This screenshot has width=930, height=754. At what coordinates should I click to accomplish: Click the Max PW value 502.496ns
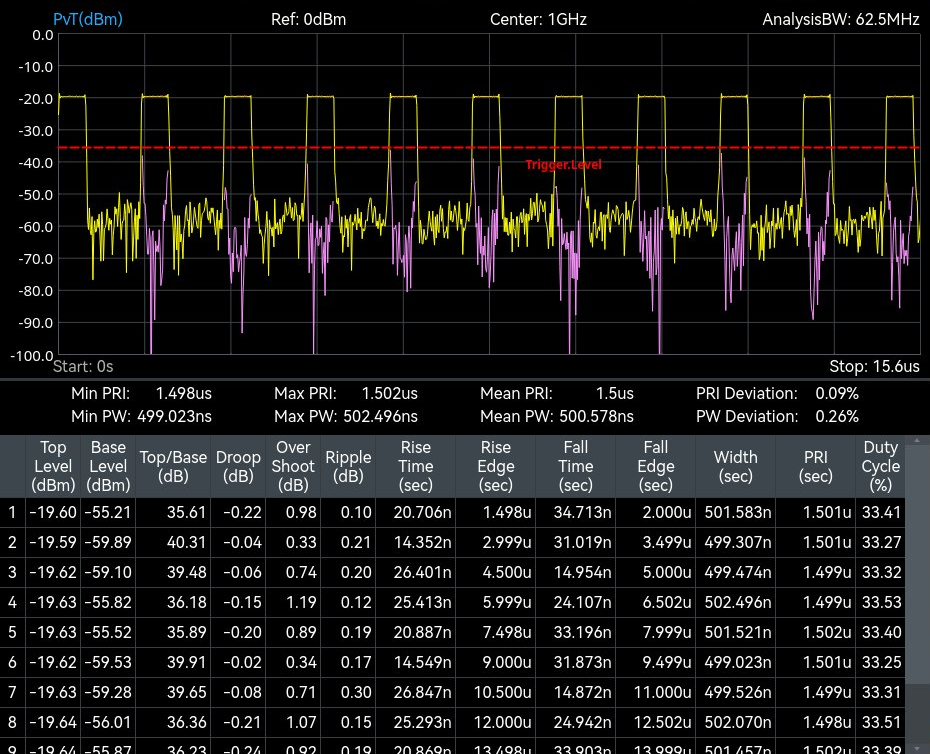tap(380, 416)
